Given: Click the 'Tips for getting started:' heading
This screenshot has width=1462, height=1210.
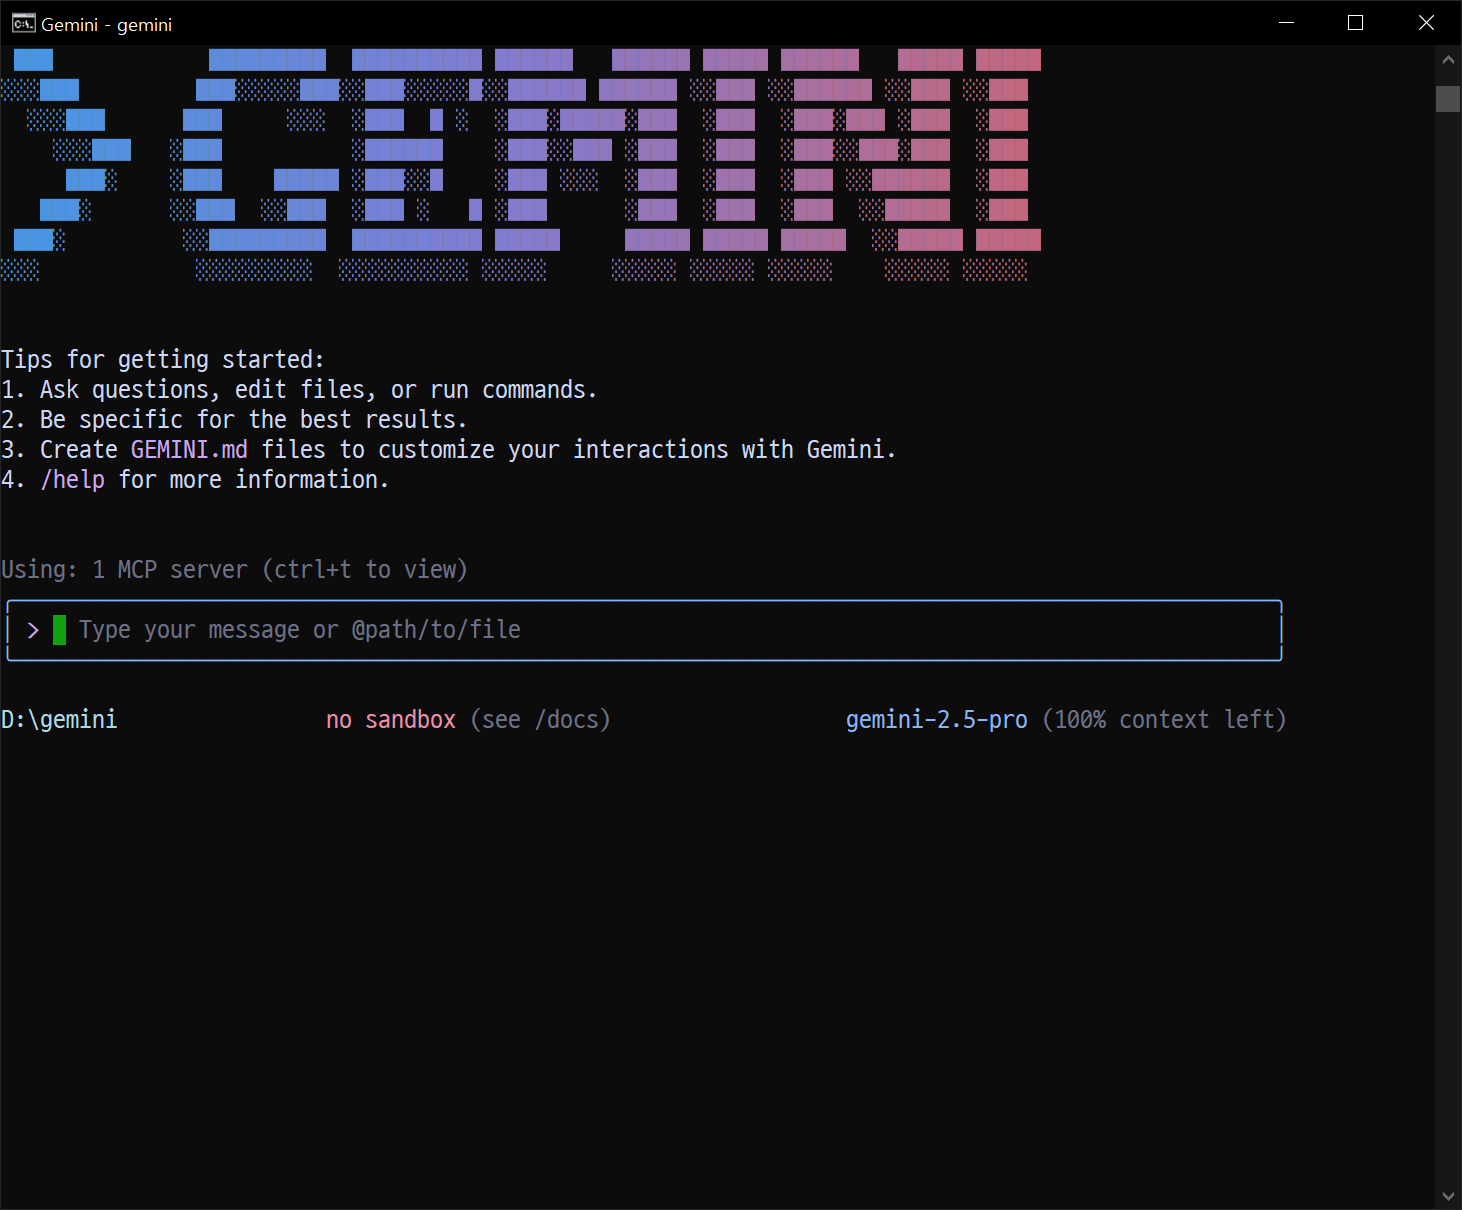Looking at the screenshot, I should 163,360.
